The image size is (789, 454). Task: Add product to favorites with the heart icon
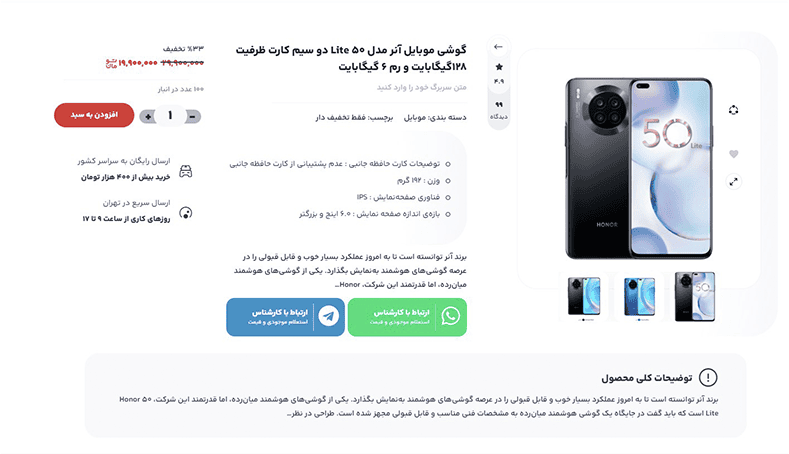pos(734,154)
